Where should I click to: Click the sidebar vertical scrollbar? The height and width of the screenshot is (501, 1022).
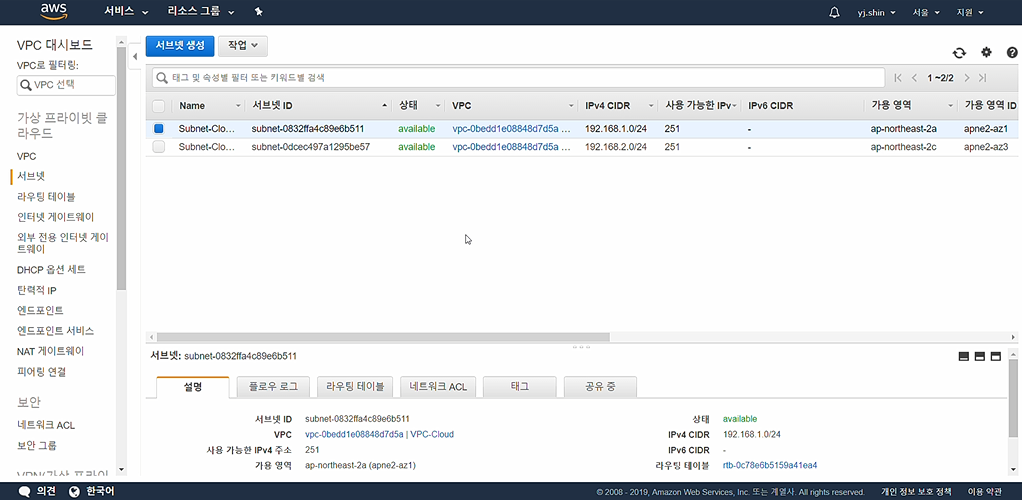pyautogui.click(x=121, y=168)
